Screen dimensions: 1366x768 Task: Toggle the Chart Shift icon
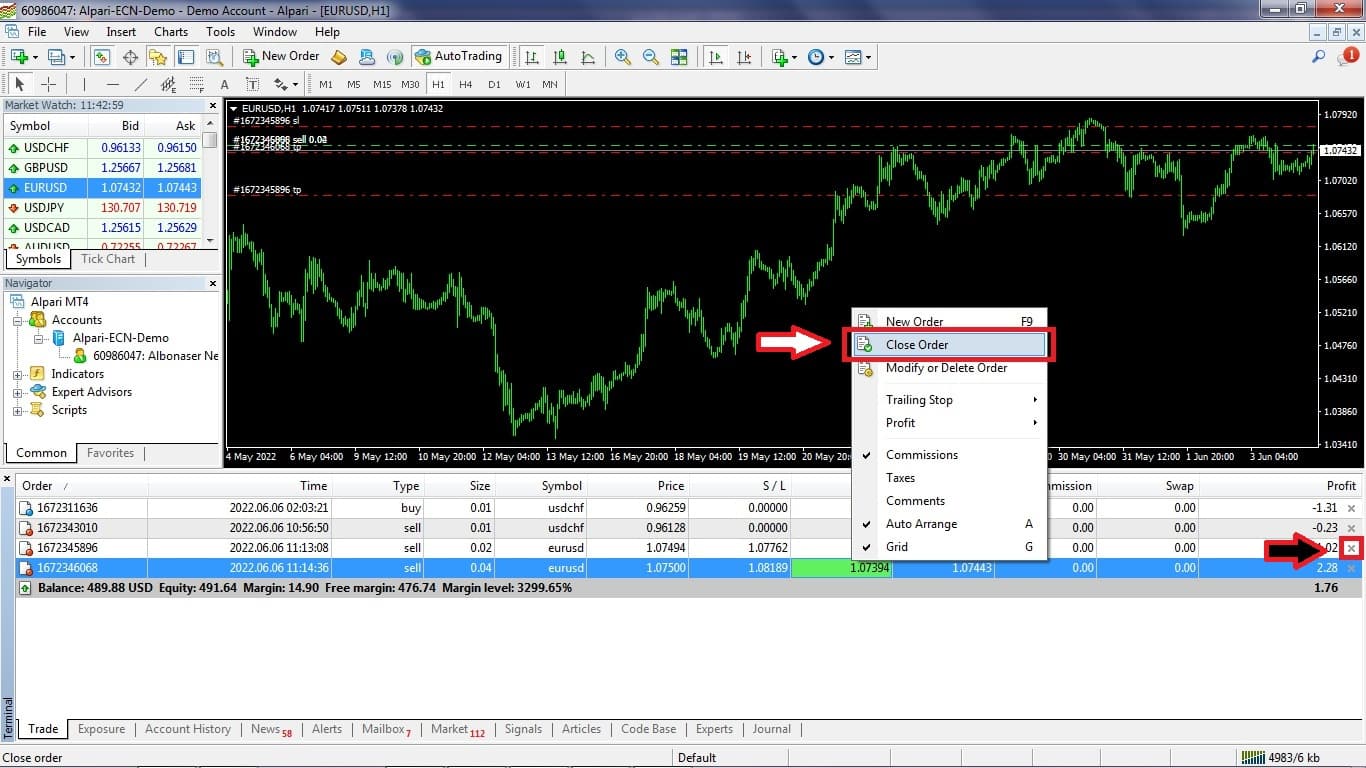click(743, 57)
